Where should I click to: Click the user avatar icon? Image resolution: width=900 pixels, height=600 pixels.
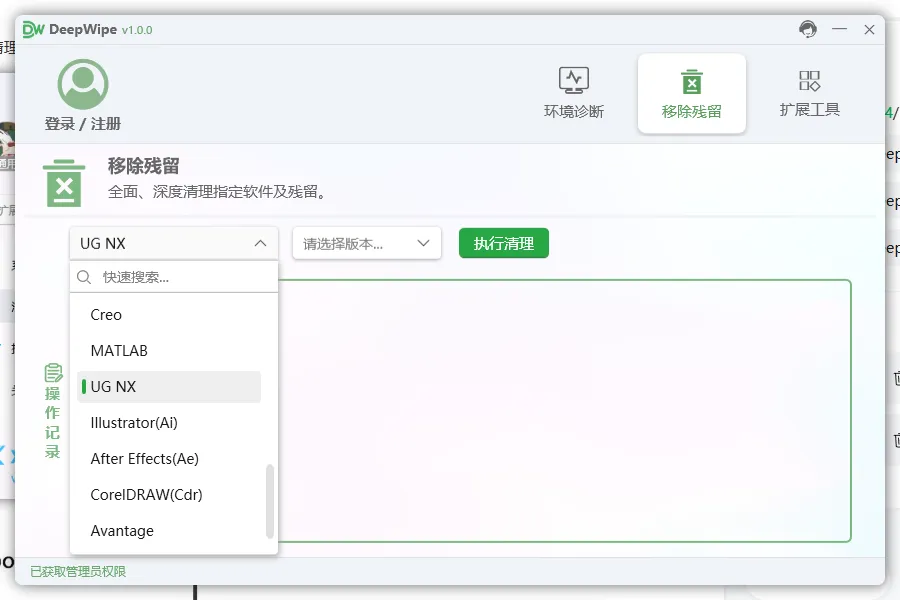point(83,84)
